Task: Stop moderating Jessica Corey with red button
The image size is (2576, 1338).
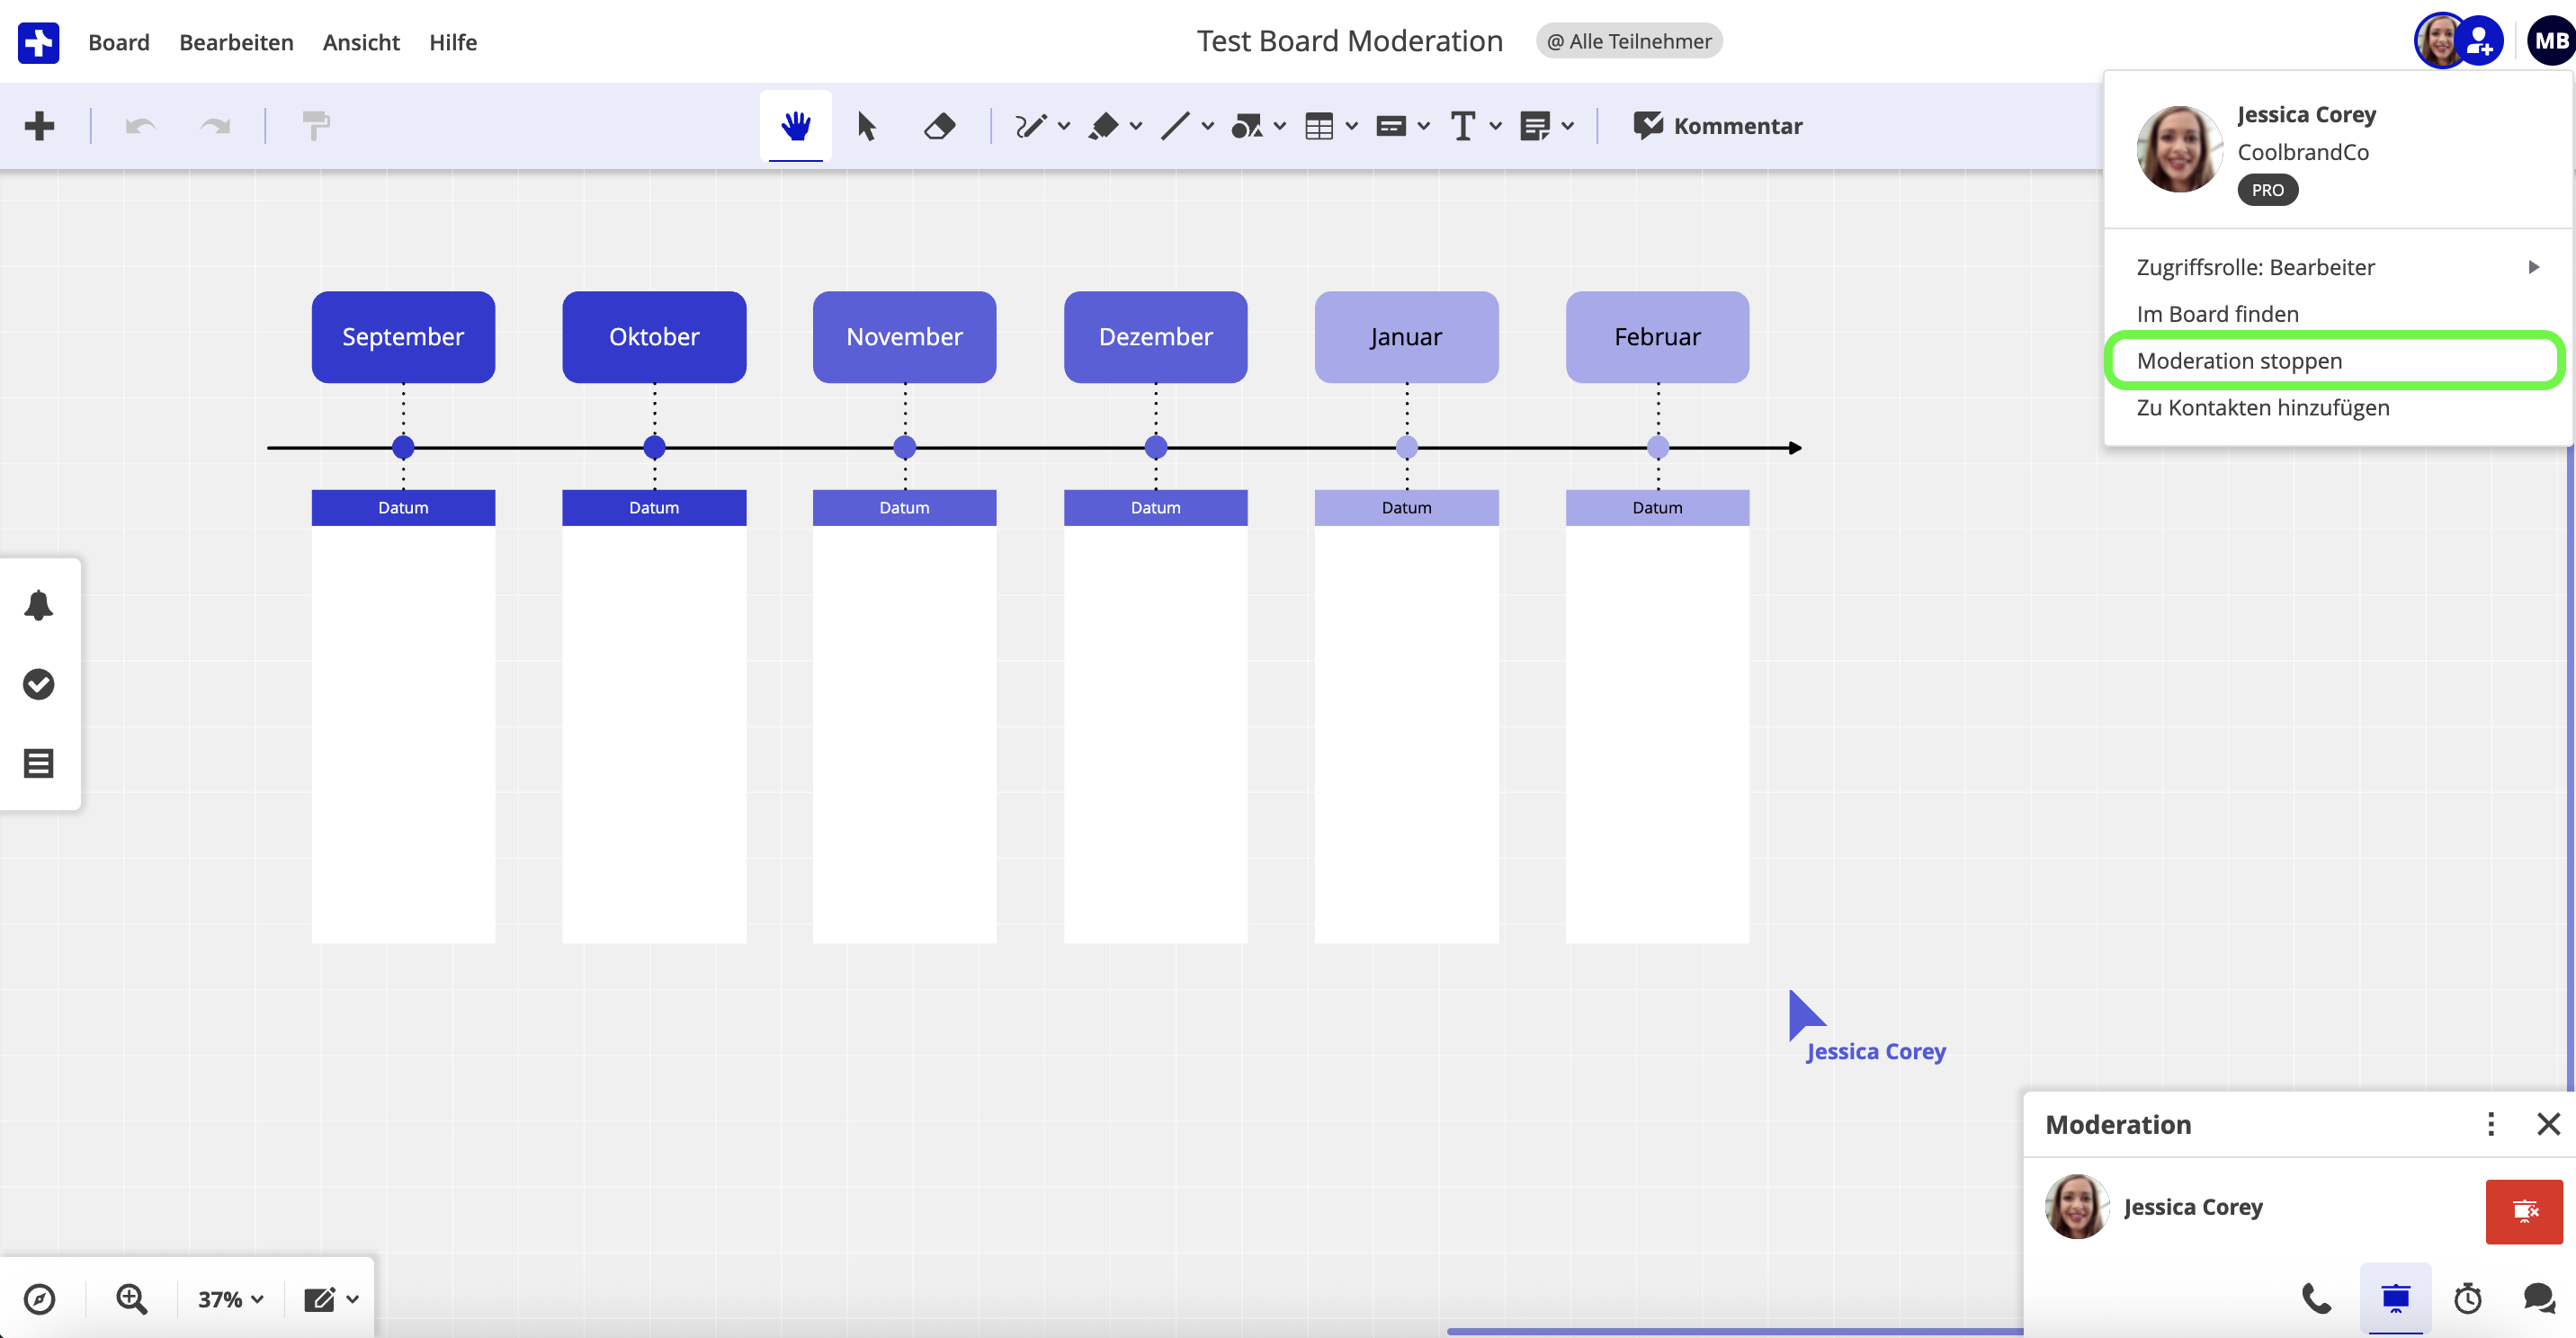Action: click(2524, 1211)
